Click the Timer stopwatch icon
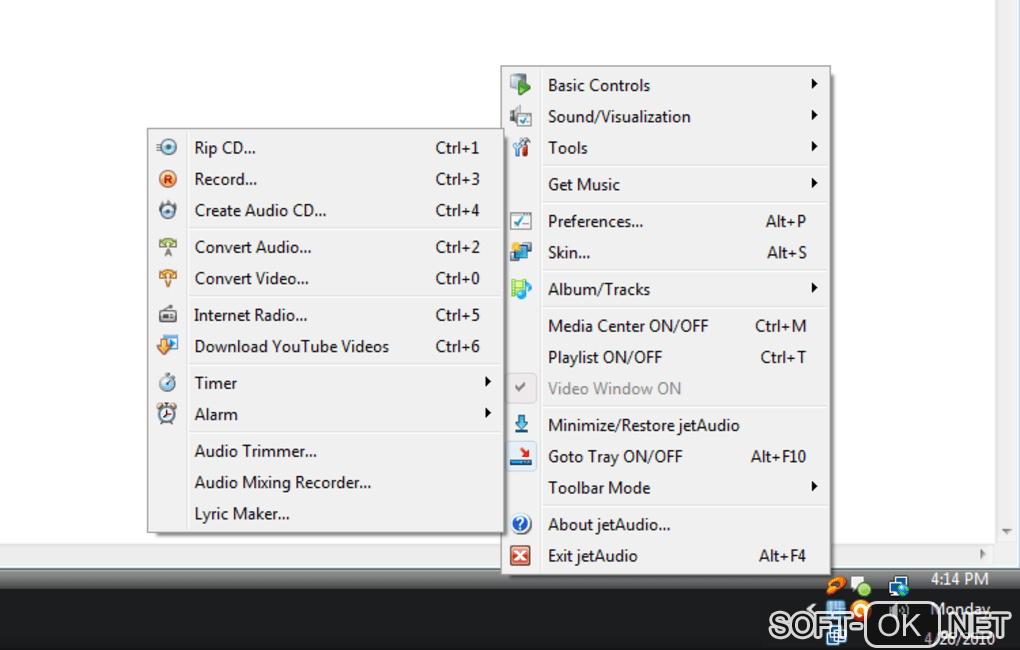Screen dimensions: 1020x650 (167, 383)
